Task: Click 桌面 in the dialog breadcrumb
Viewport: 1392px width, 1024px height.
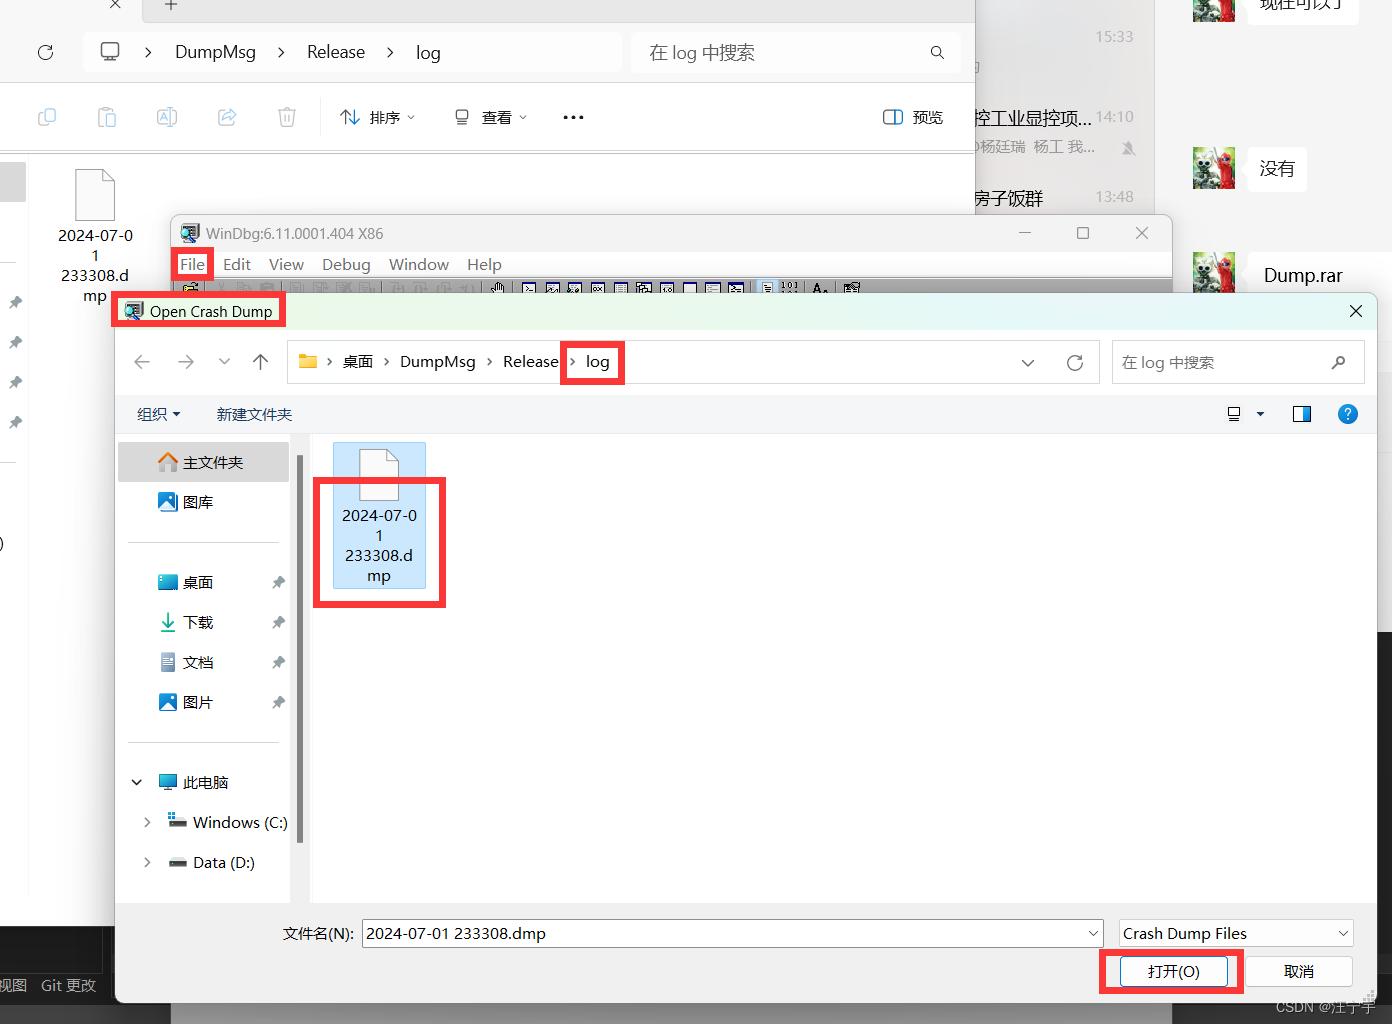Action: (x=357, y=362)
